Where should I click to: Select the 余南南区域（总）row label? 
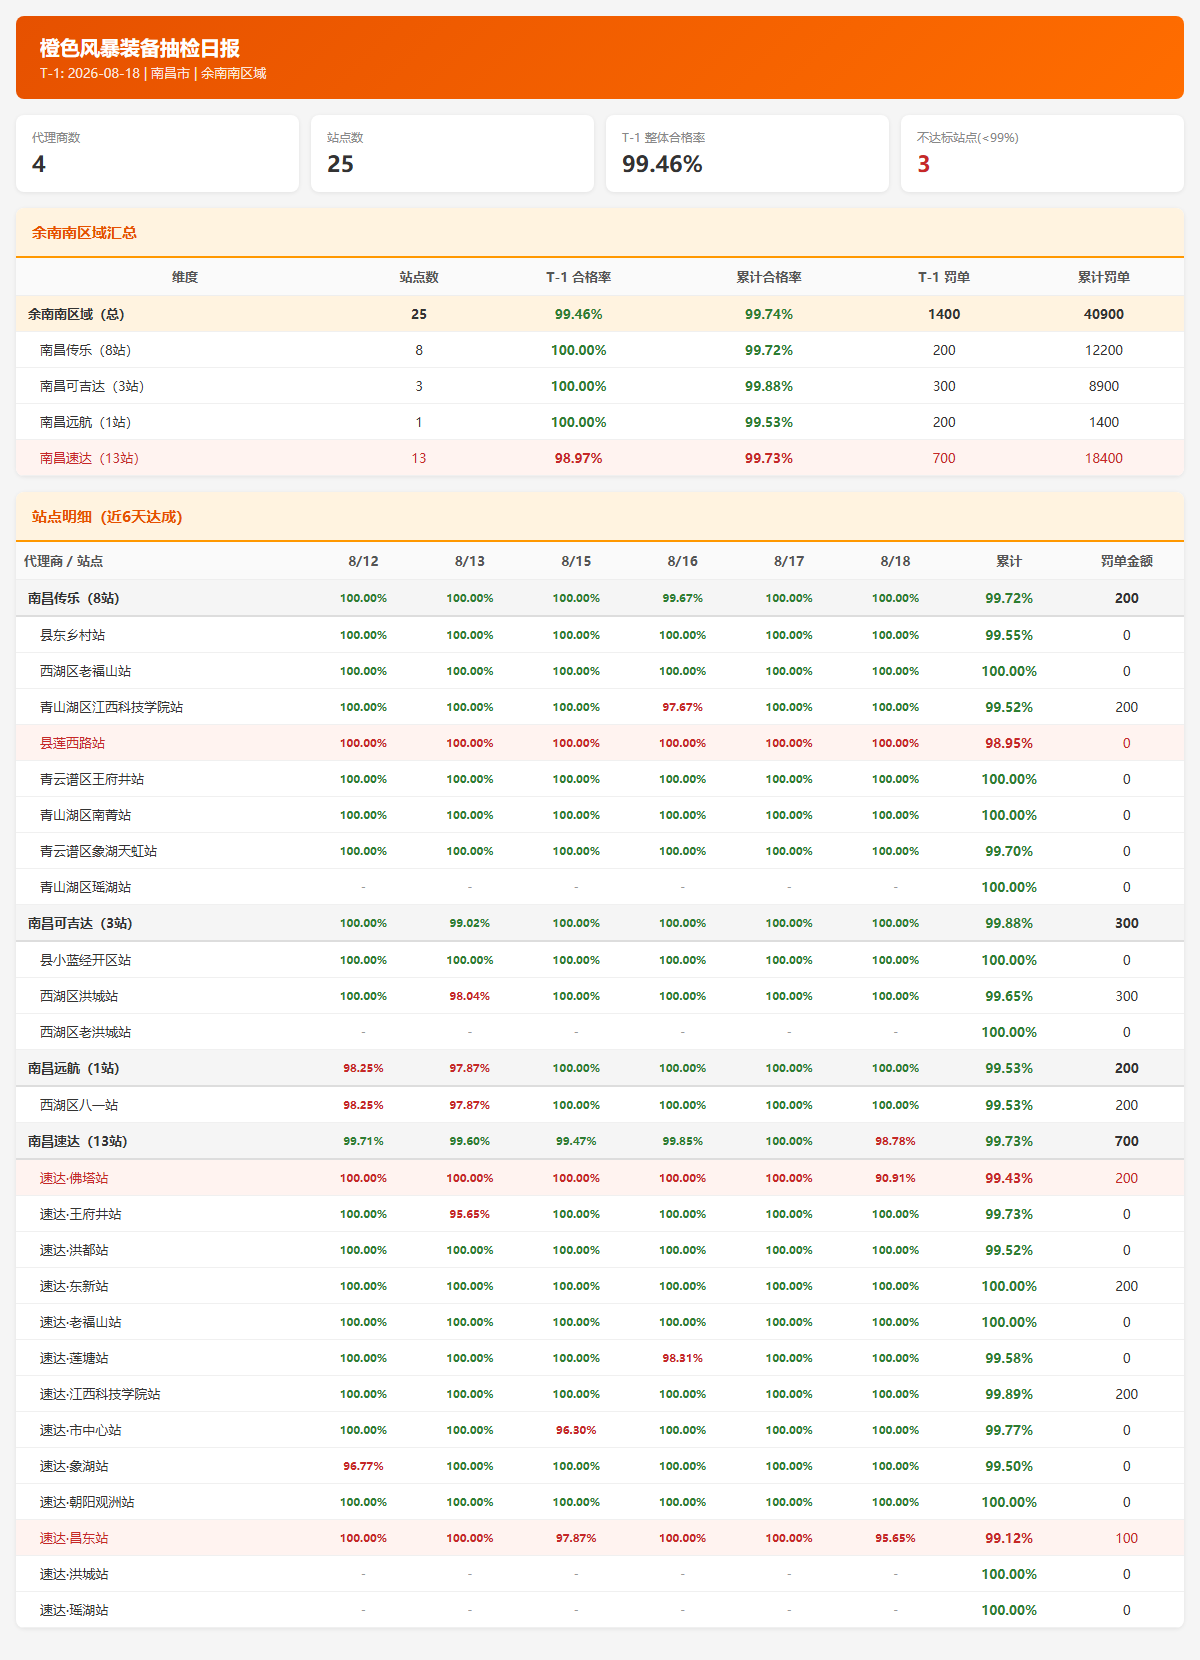[x=76, y=314]
